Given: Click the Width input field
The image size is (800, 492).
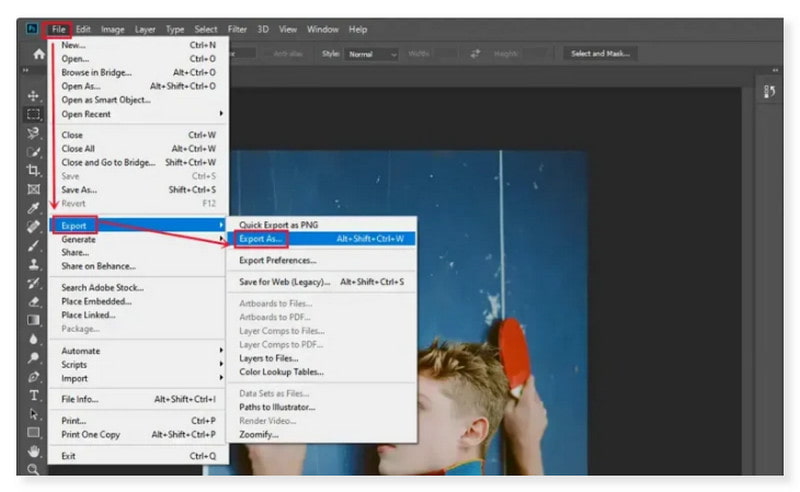Looking at the screenshot, I should pyautogui.click(x=445, y=54).
